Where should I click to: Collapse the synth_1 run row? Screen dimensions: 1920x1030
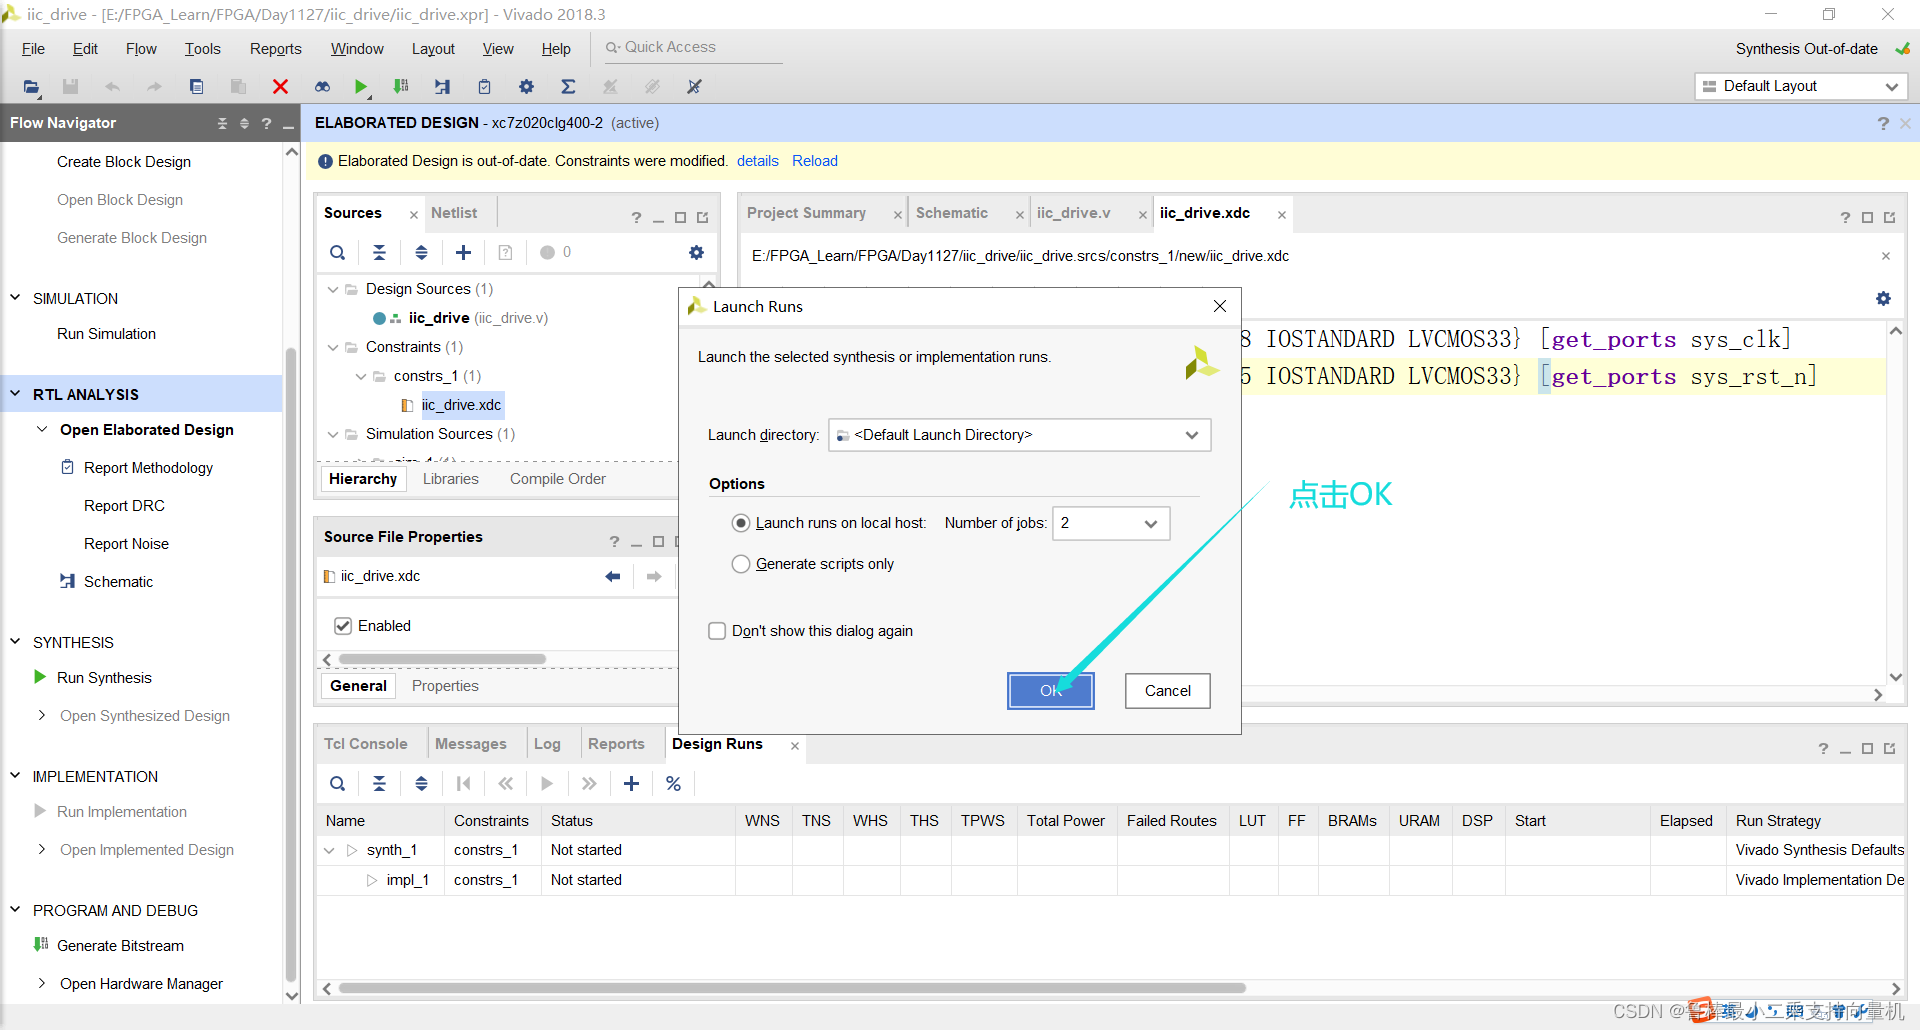click(329, 850)
